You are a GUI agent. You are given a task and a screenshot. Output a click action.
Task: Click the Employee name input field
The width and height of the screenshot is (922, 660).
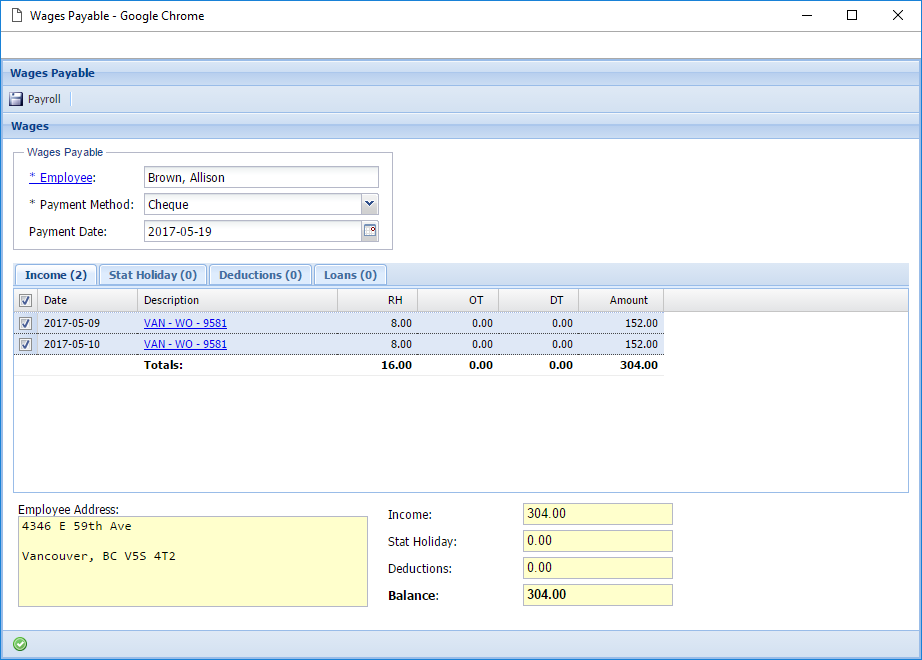pos(261,178)
